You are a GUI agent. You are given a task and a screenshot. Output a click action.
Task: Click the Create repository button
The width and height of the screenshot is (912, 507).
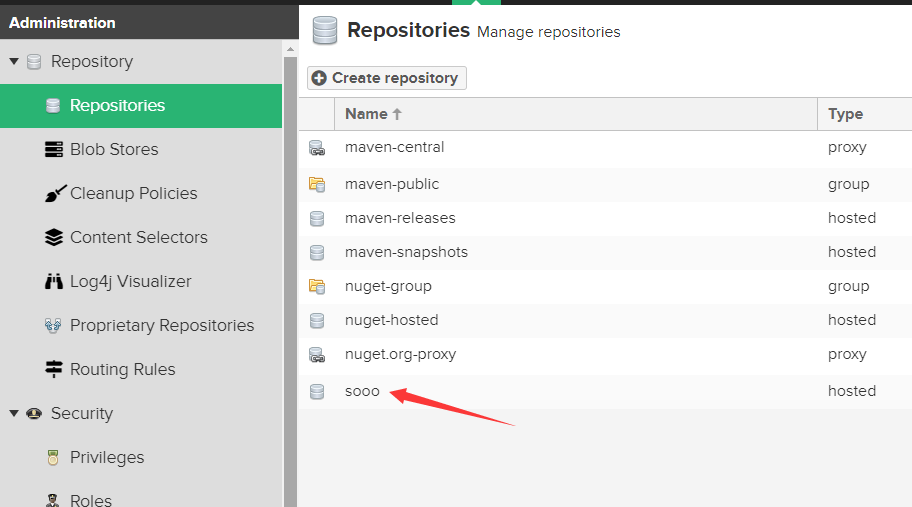click(386, 78)
